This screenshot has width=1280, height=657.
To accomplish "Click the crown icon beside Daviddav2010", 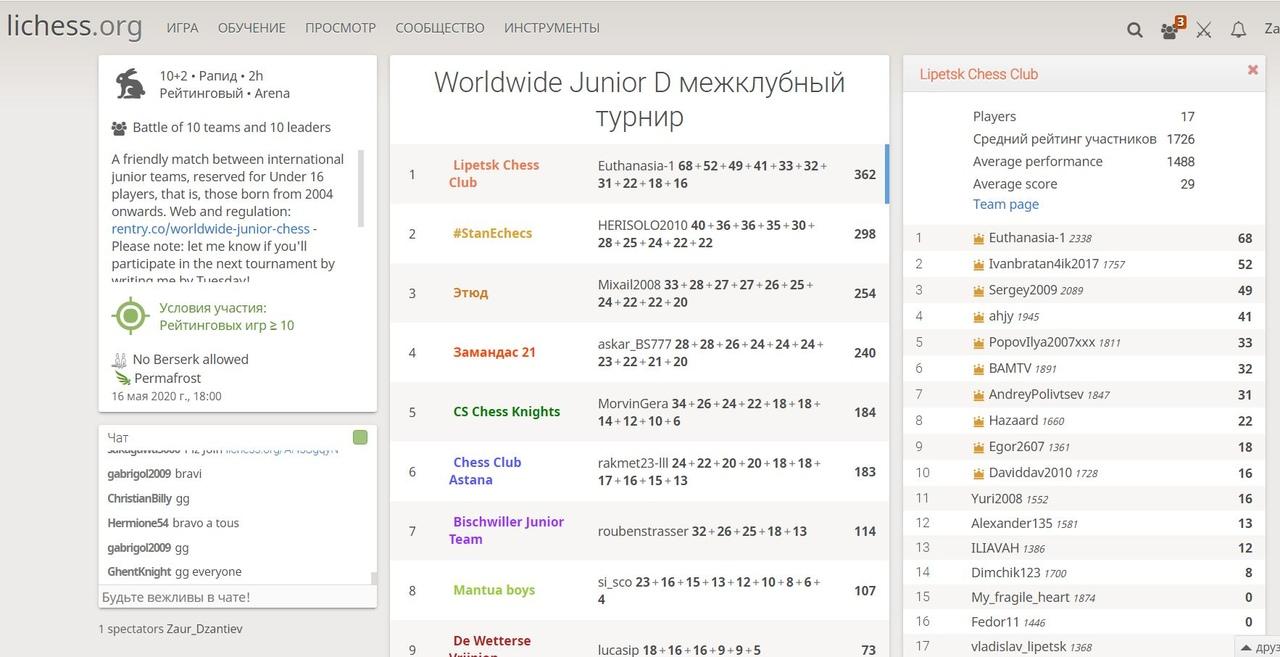I will tap(979, 472).
